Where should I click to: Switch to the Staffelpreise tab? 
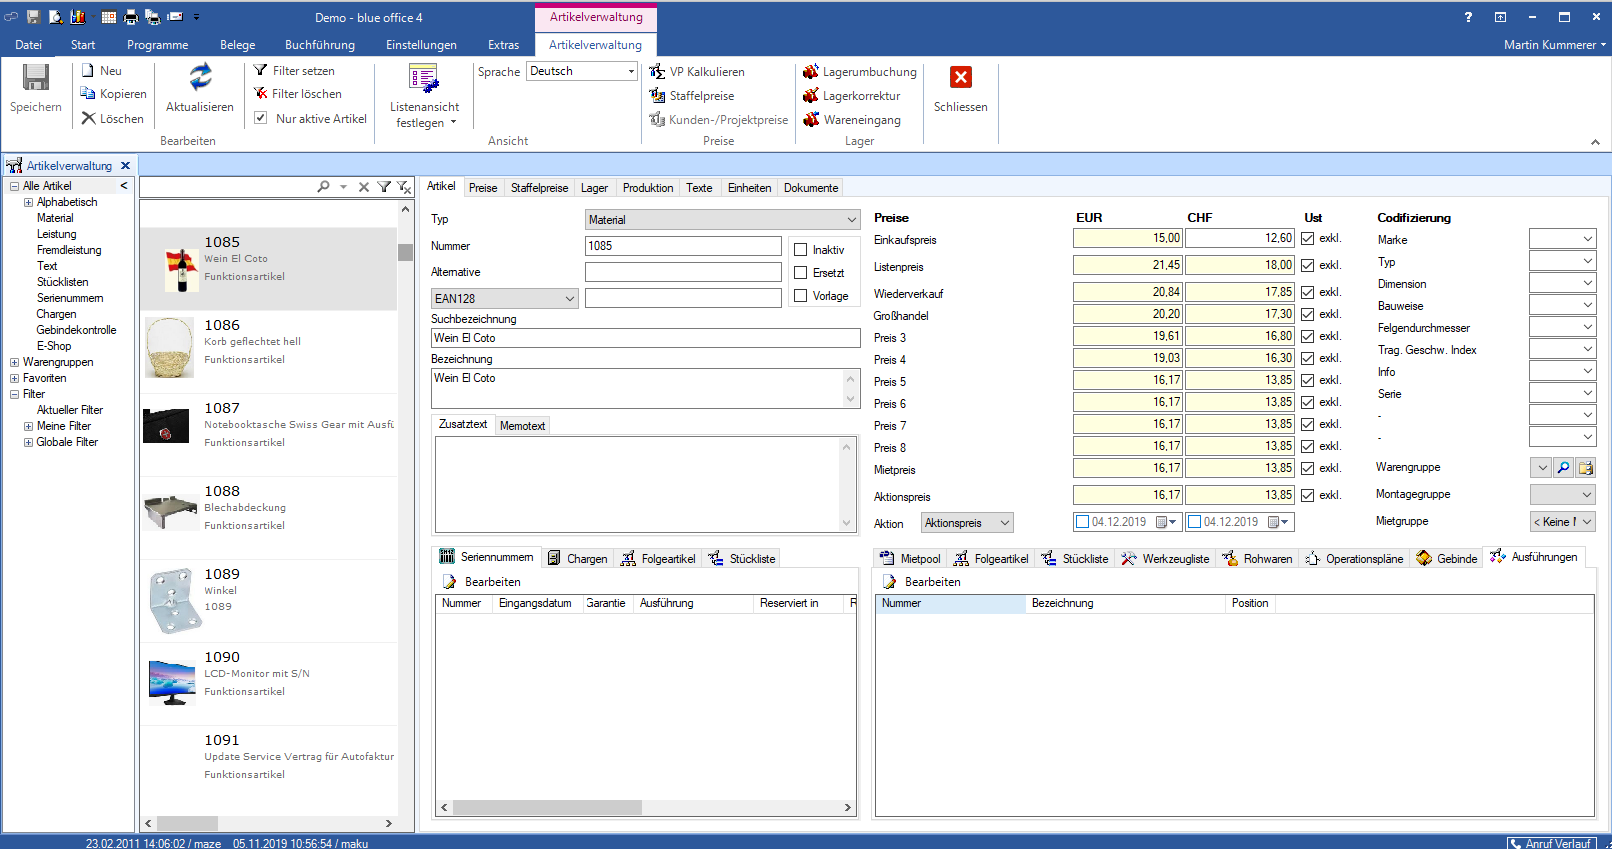(539, 188)
